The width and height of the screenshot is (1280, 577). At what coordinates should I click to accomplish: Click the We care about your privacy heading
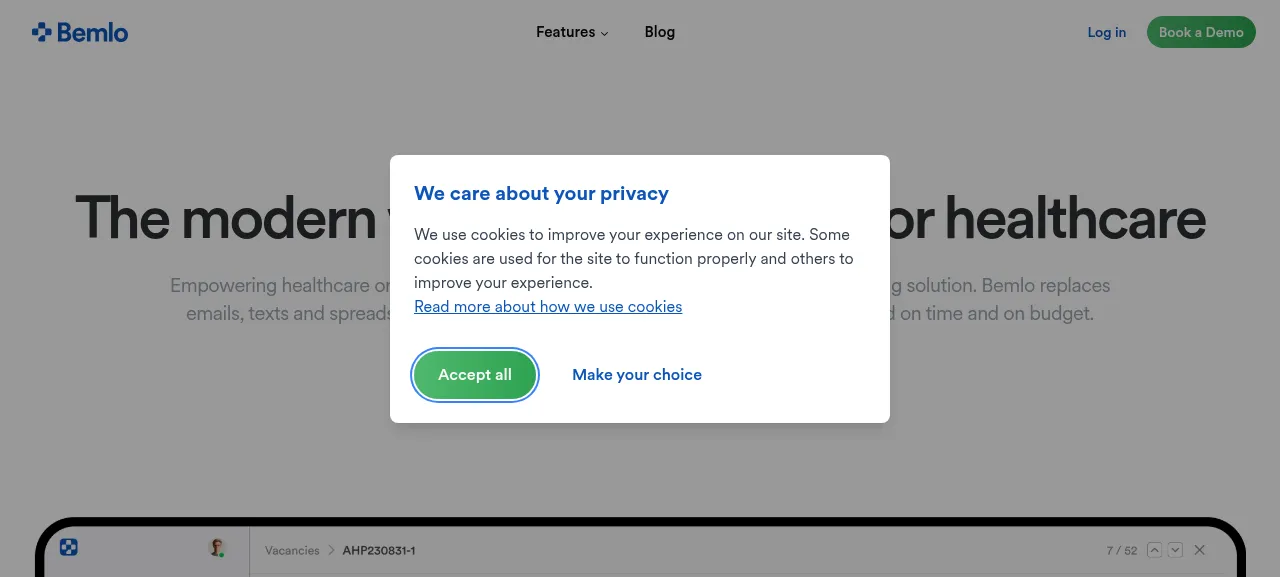click(541, 193)
